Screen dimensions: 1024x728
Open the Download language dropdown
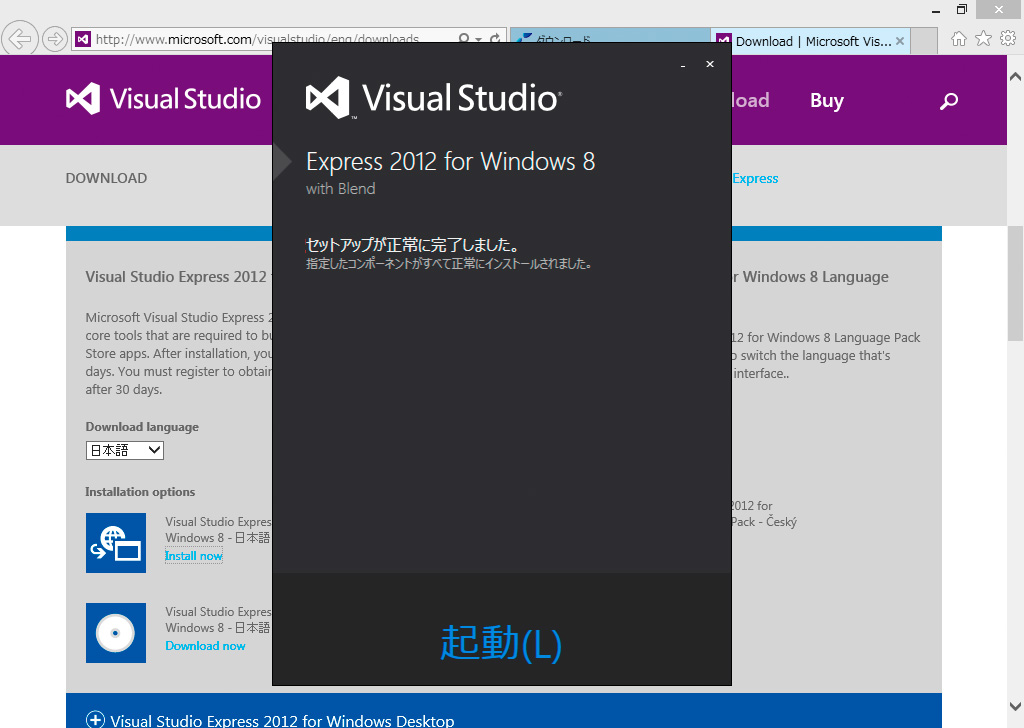(x=125, y=450)
